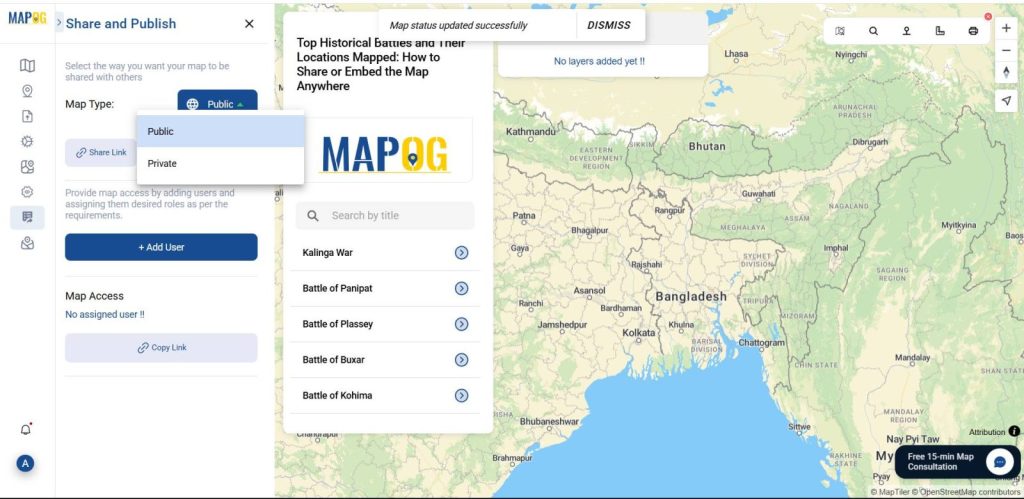Click the basemap switcher icon in map toolbar

[x=840, y=31]
